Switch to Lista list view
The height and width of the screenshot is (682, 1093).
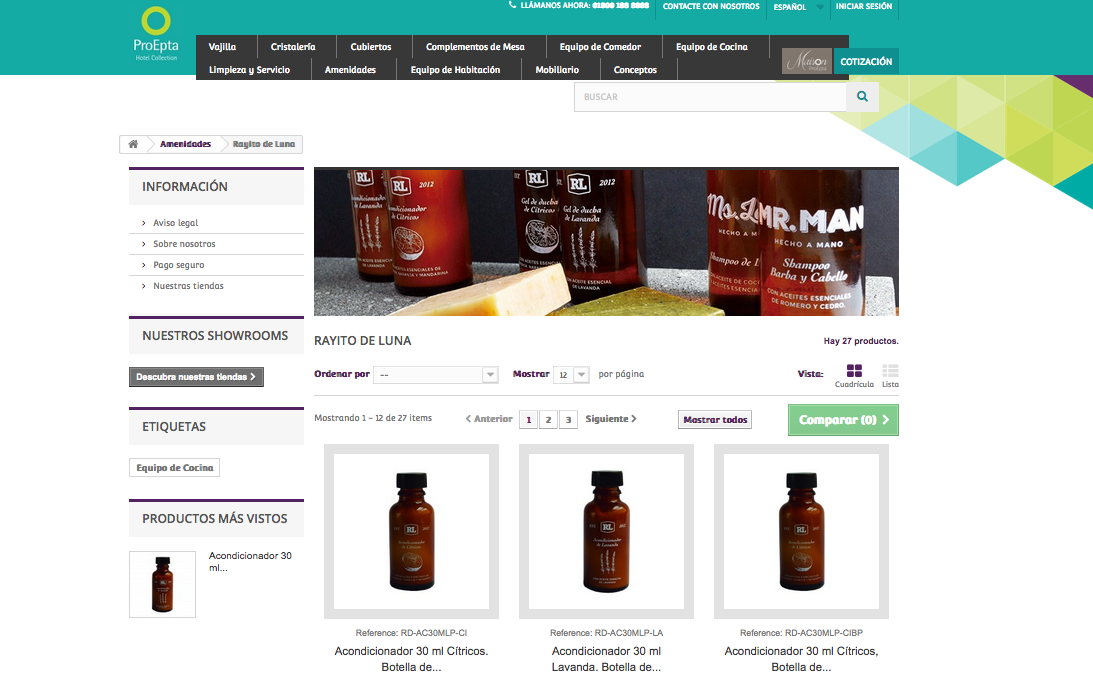click(890, 375)
